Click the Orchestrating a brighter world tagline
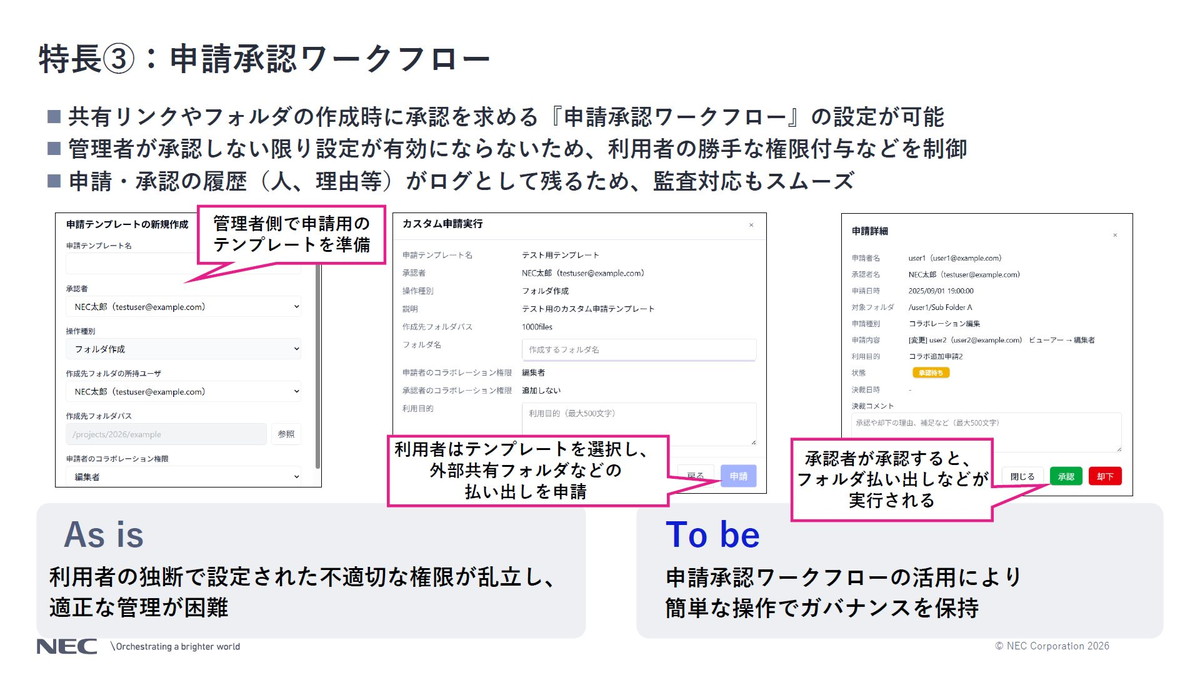This screenshot has height=675, width=1200. point(175,647)
